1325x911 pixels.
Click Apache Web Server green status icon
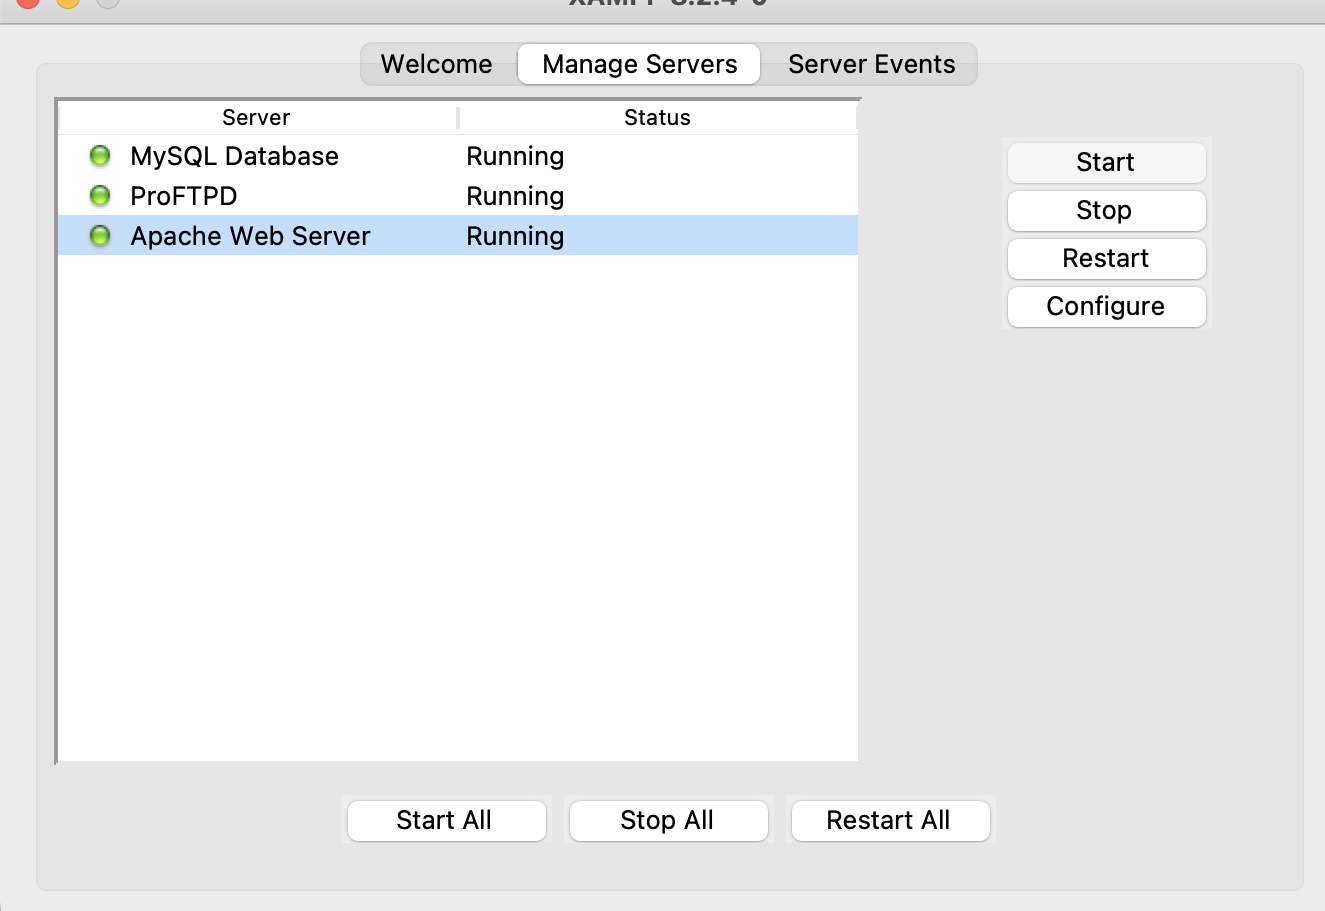pyautogui.click(x=100, y=236)
